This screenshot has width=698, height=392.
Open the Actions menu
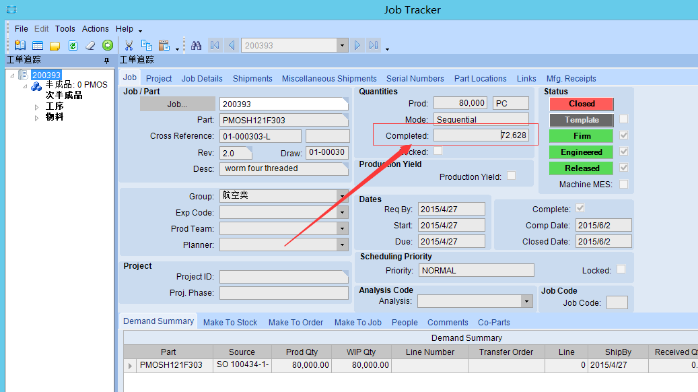(95, 29)
